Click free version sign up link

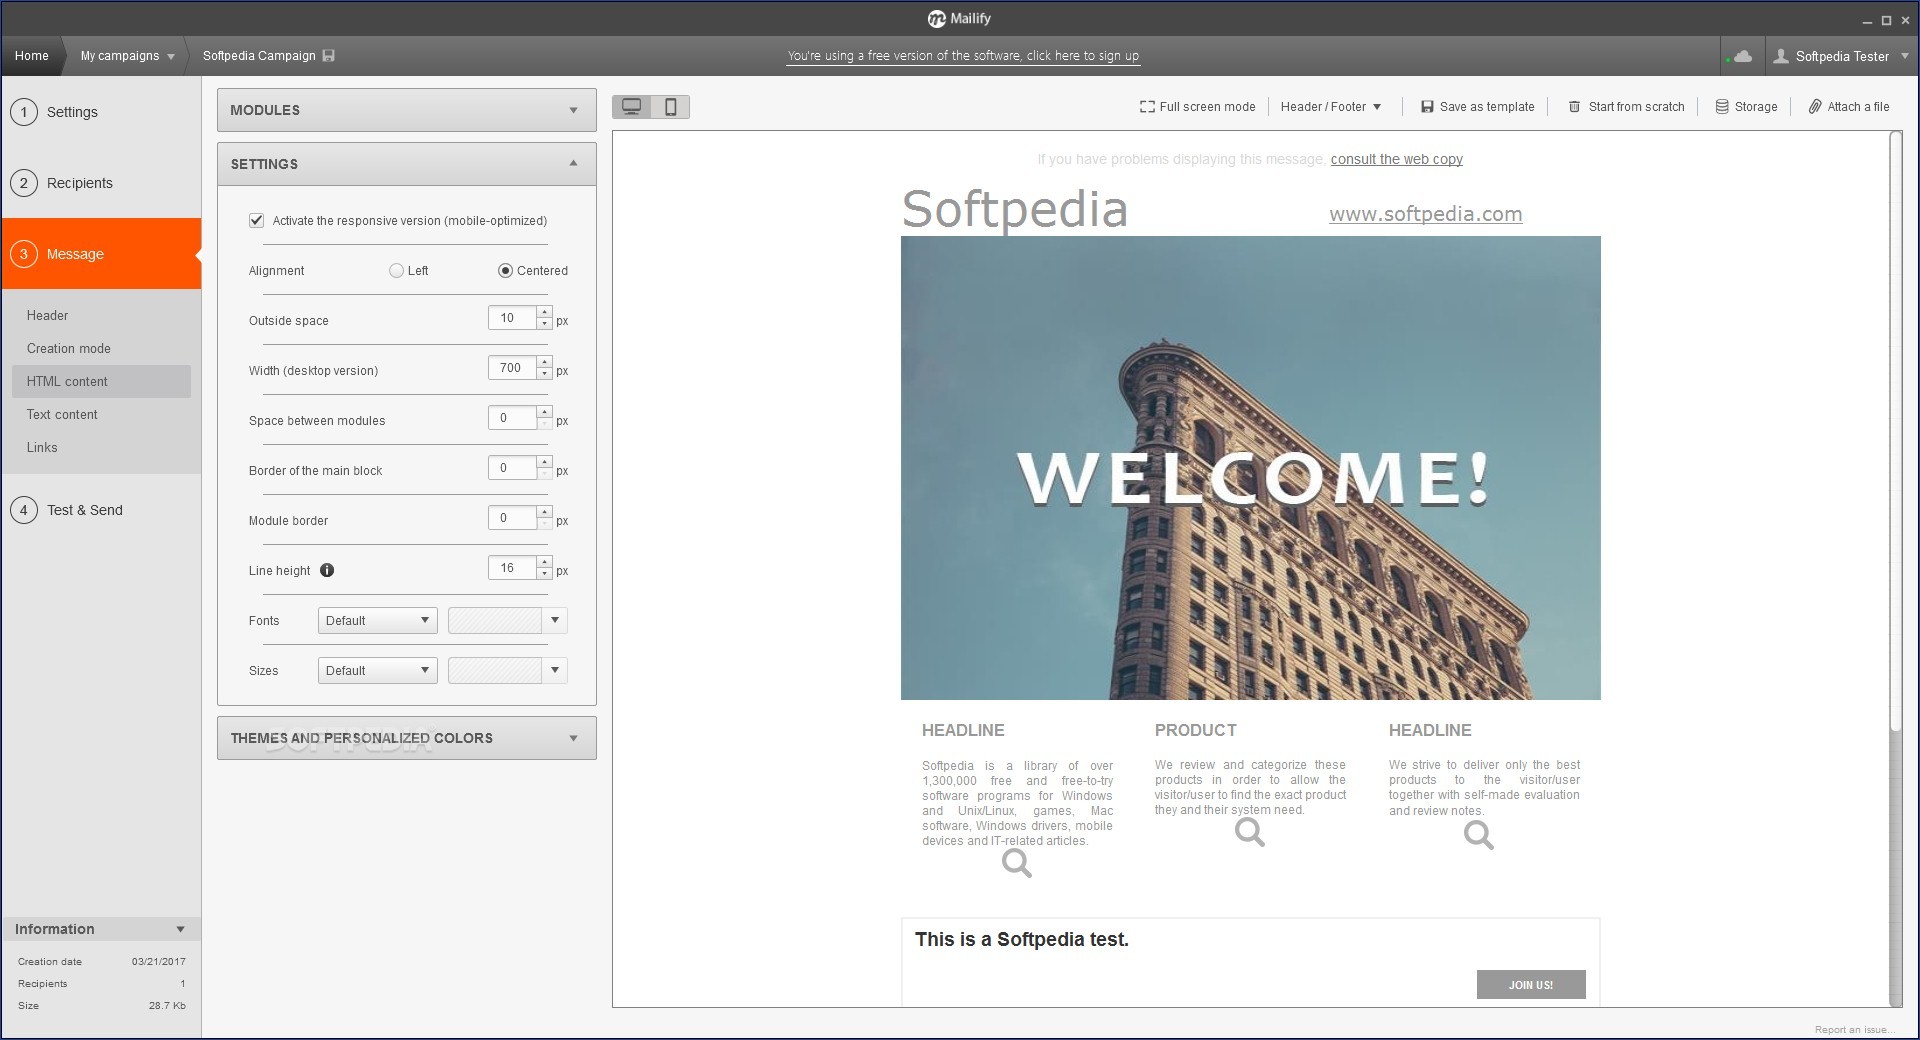[963, 56]
